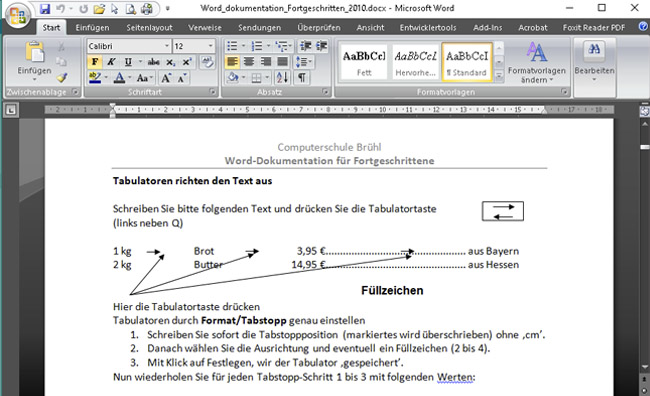Apply the Standard style
Screen dimensions: 650x396
tap(467, 62)
